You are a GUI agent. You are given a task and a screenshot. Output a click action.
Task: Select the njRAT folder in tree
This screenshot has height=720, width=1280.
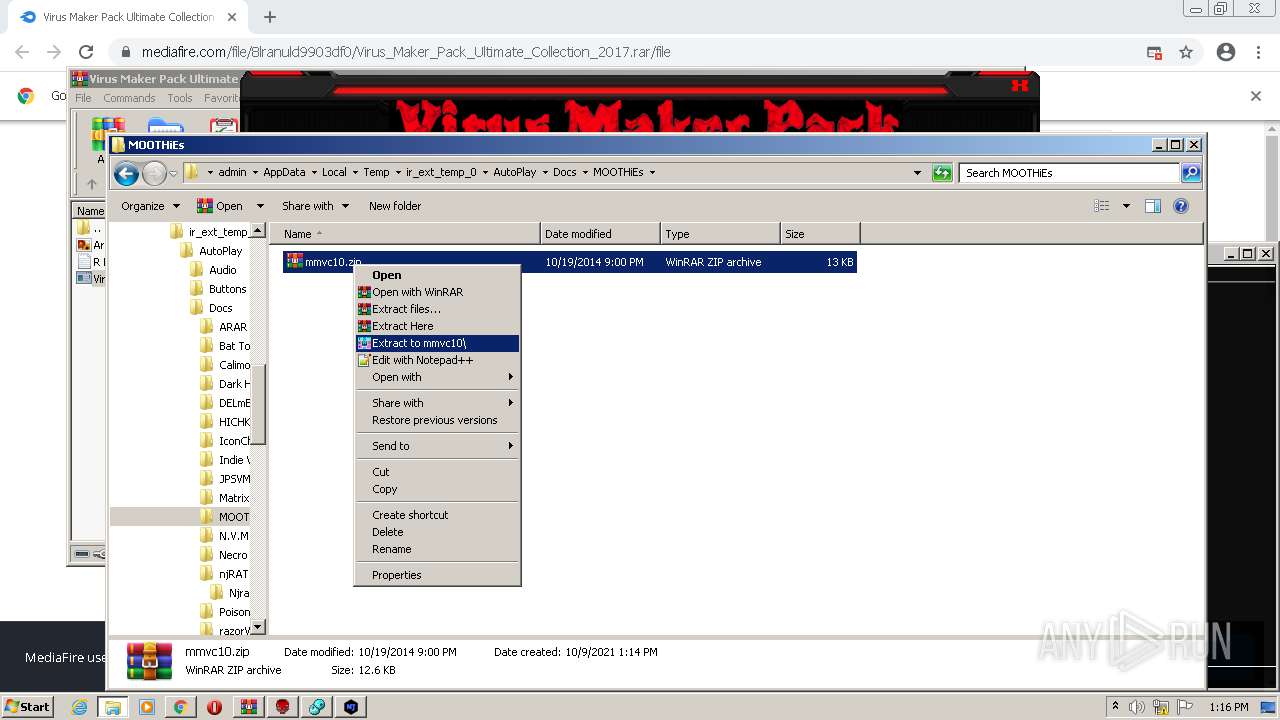[x=233, y=574]
